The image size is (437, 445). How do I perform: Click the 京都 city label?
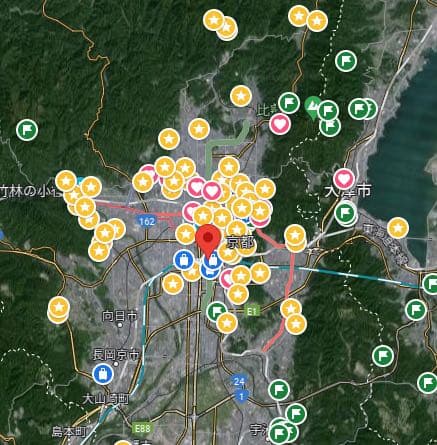240,243
